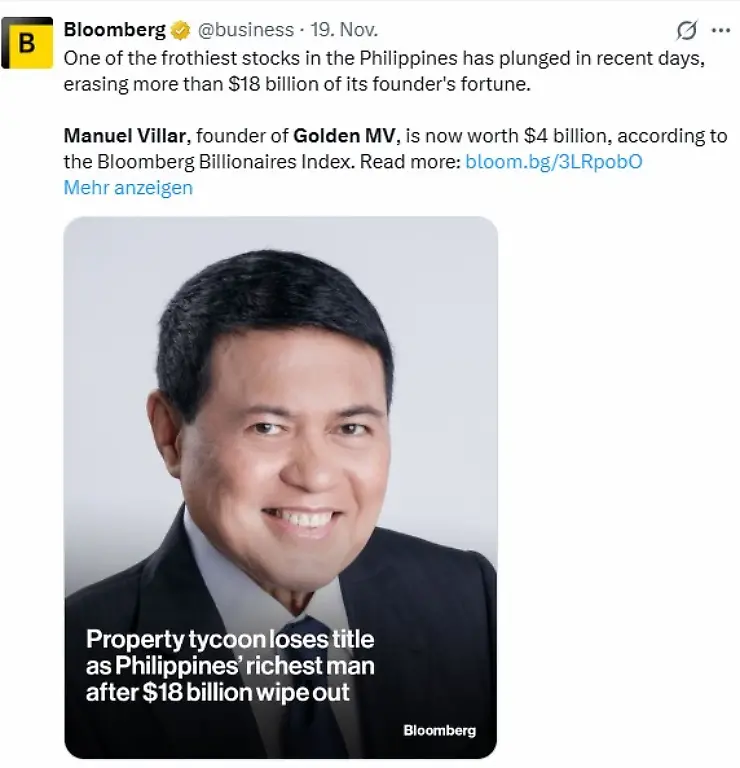
Task: Click the Bloomberg watermark on the image
Action: [439, 730]
